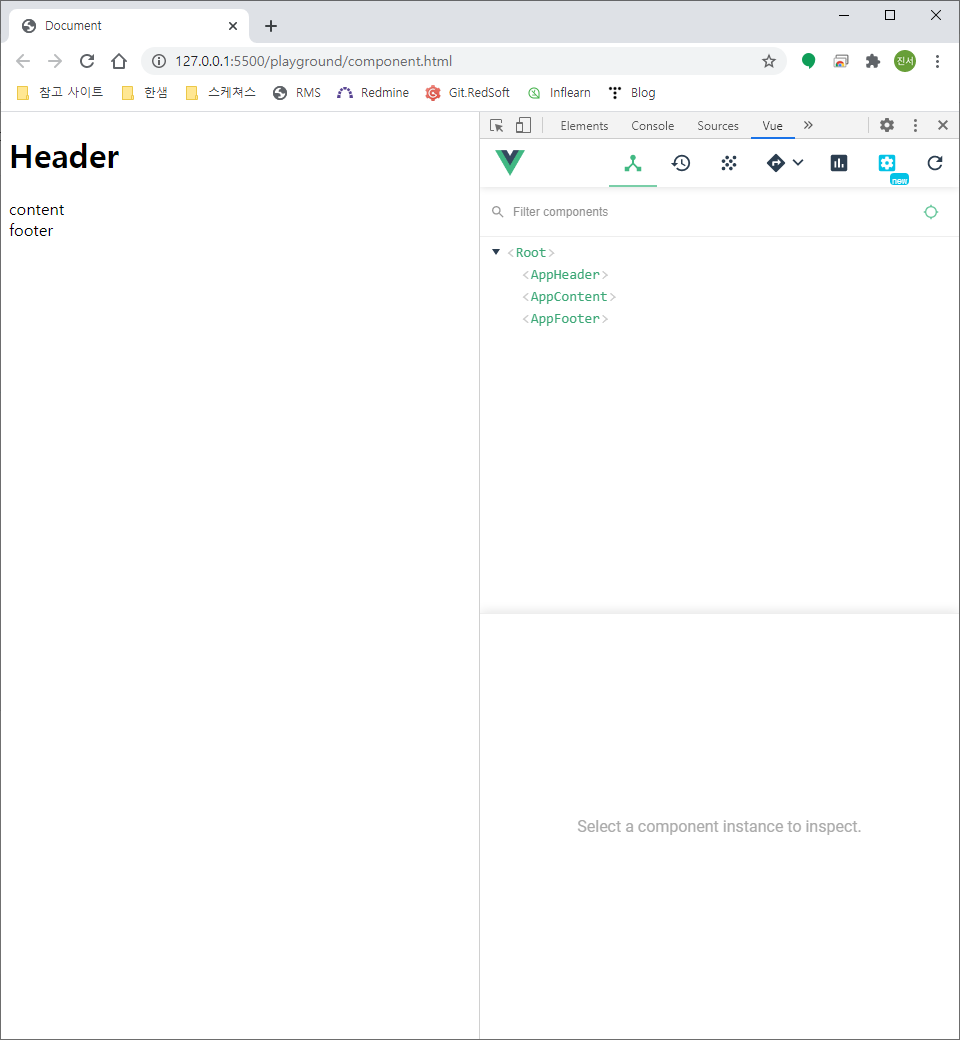Open the Git.RedSoft bookmark

468,93
